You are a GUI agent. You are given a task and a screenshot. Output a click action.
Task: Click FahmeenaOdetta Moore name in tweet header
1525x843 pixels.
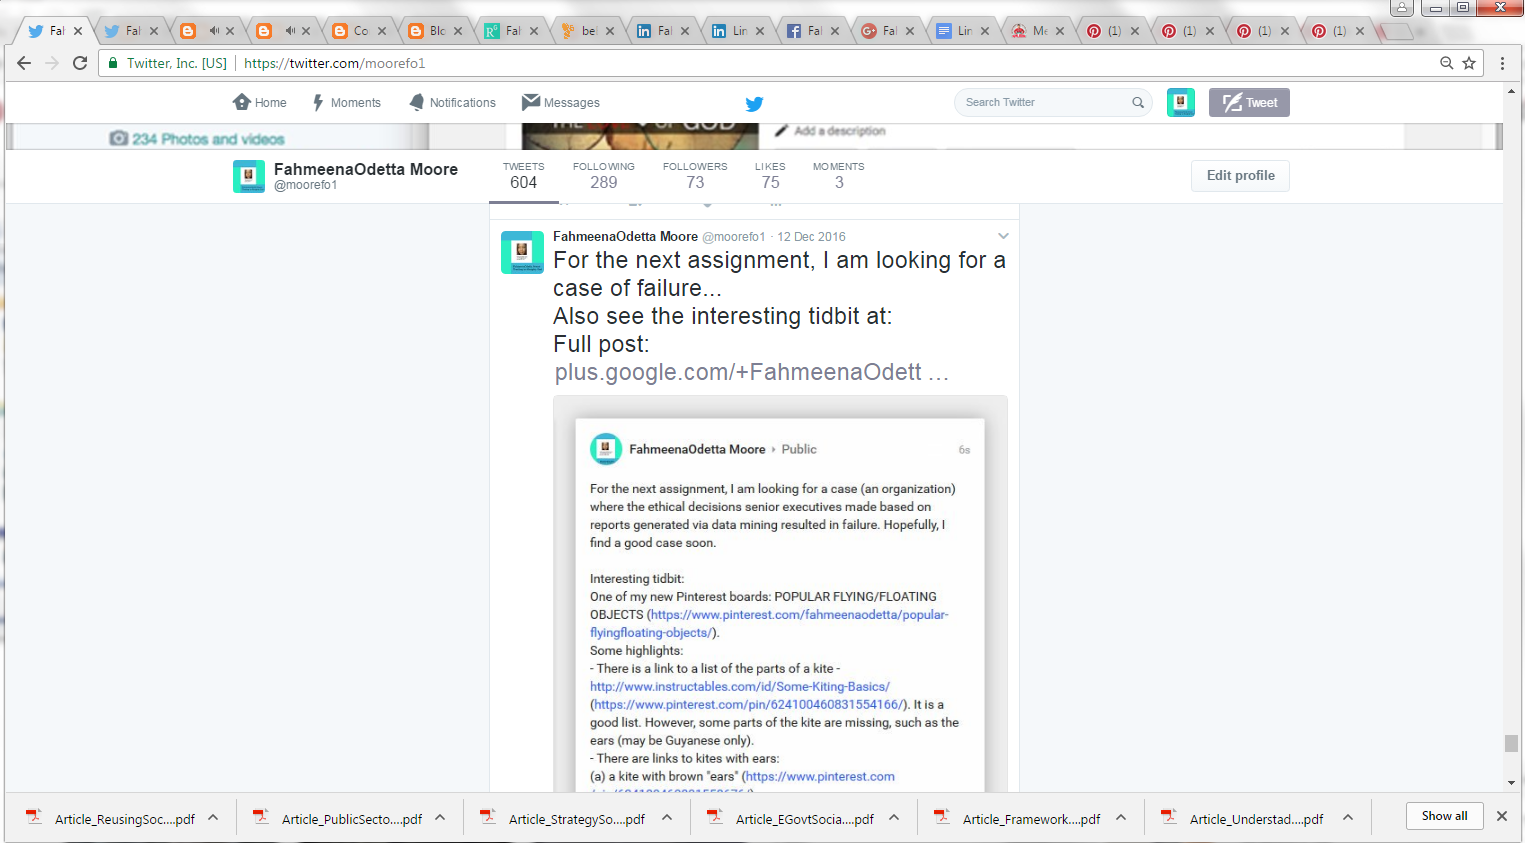click(x=625, y=237)
